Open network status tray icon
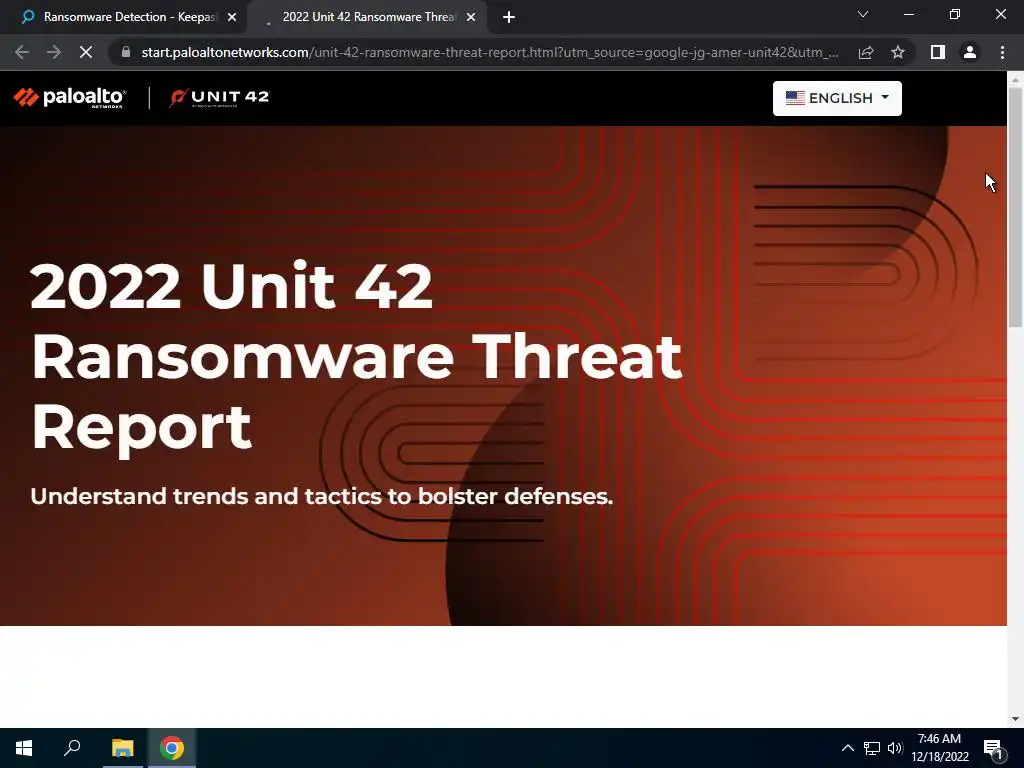1024x768 pixels. [x=872, y=748]
